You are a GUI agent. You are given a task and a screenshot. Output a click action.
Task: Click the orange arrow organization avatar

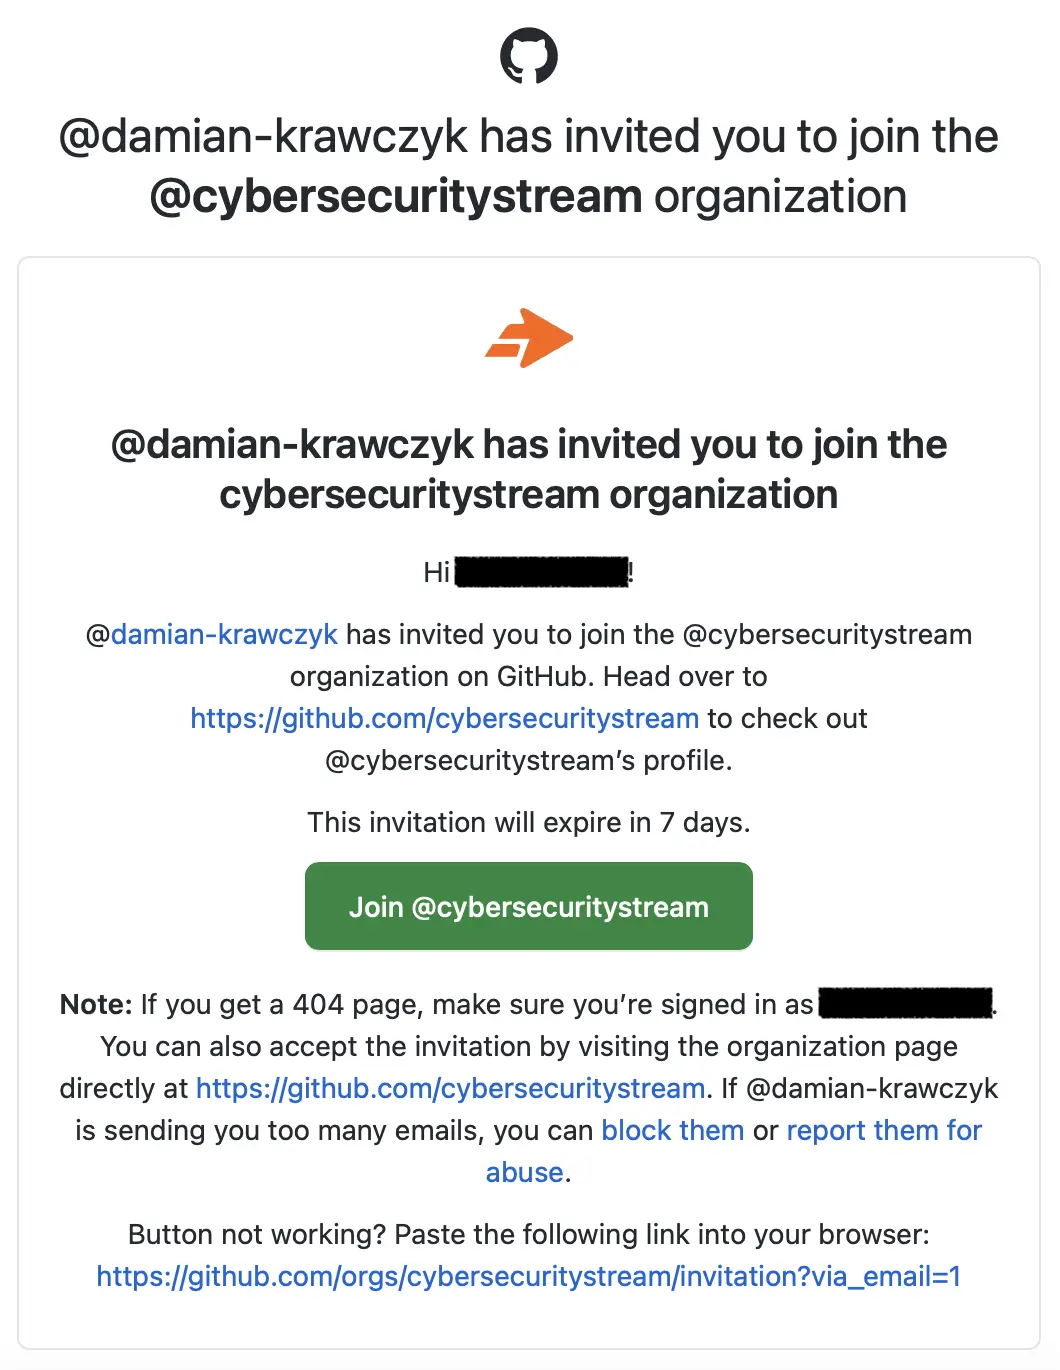click(529, 339)
